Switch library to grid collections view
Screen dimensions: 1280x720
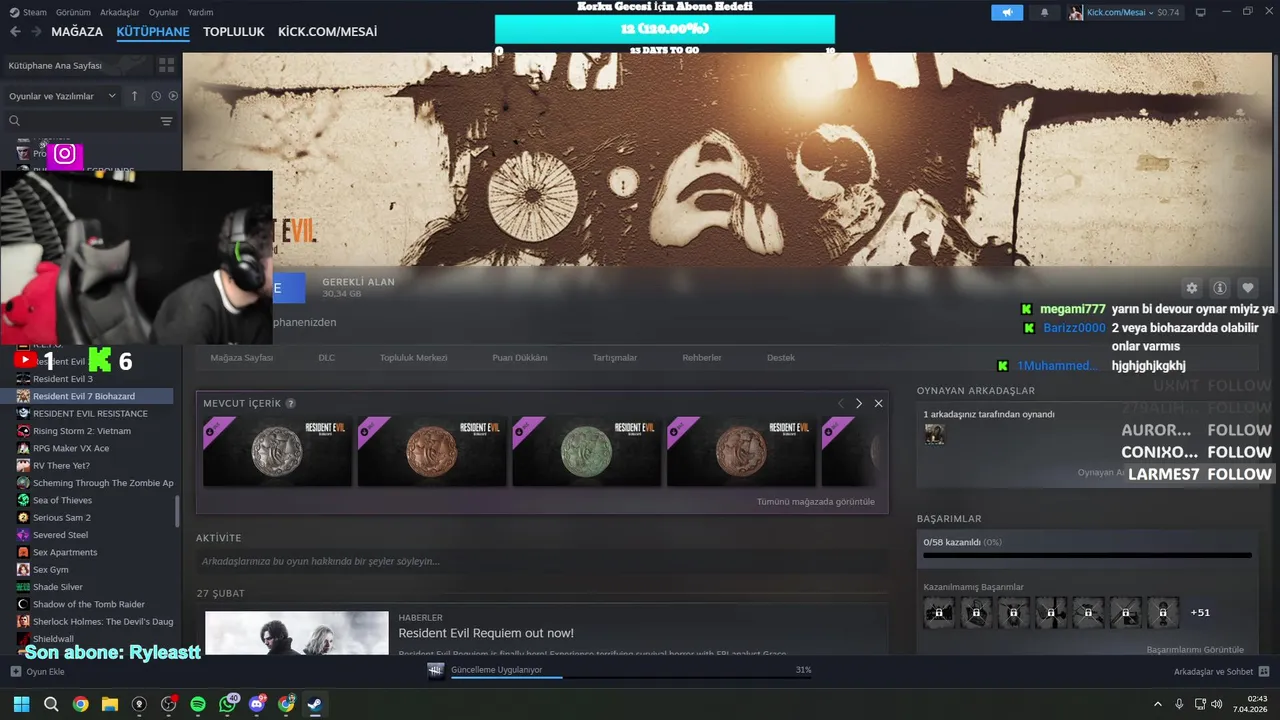pos(166,65)
